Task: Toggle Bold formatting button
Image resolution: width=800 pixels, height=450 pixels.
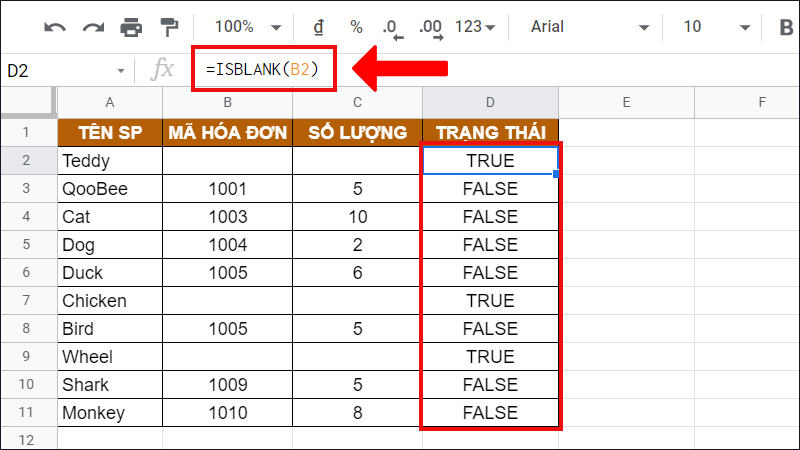Action: (785, 27)
